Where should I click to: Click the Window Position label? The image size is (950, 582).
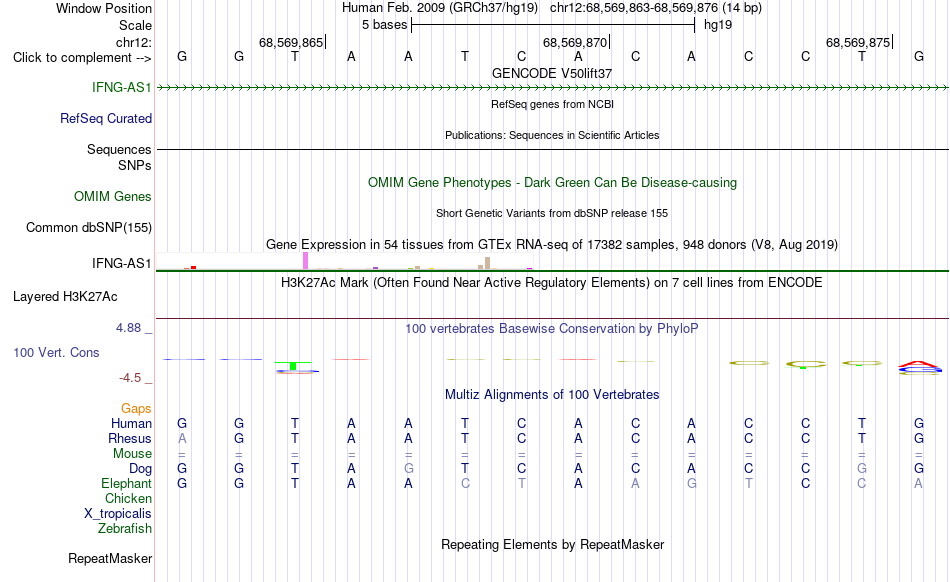tap(104, 8)
